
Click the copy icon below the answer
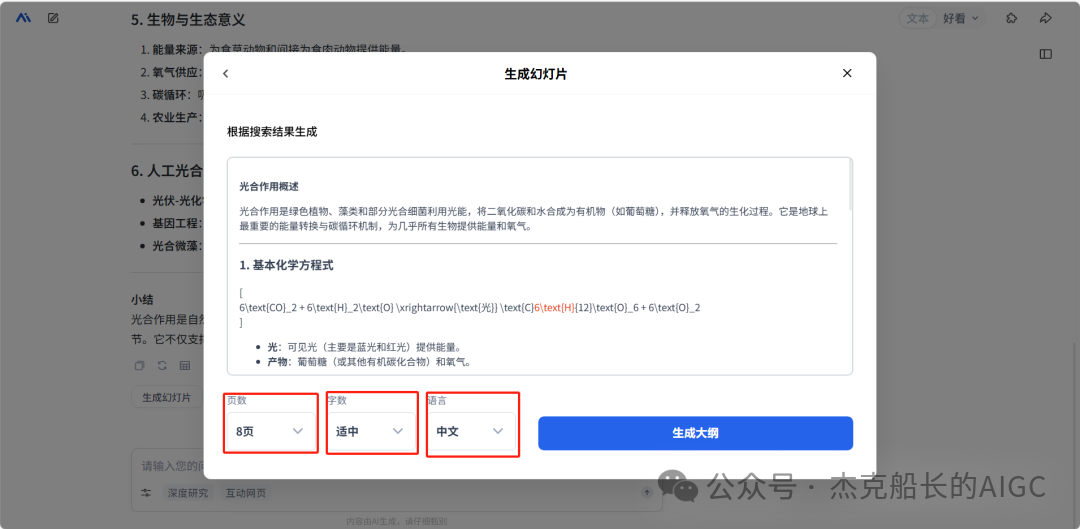(139, 366)
